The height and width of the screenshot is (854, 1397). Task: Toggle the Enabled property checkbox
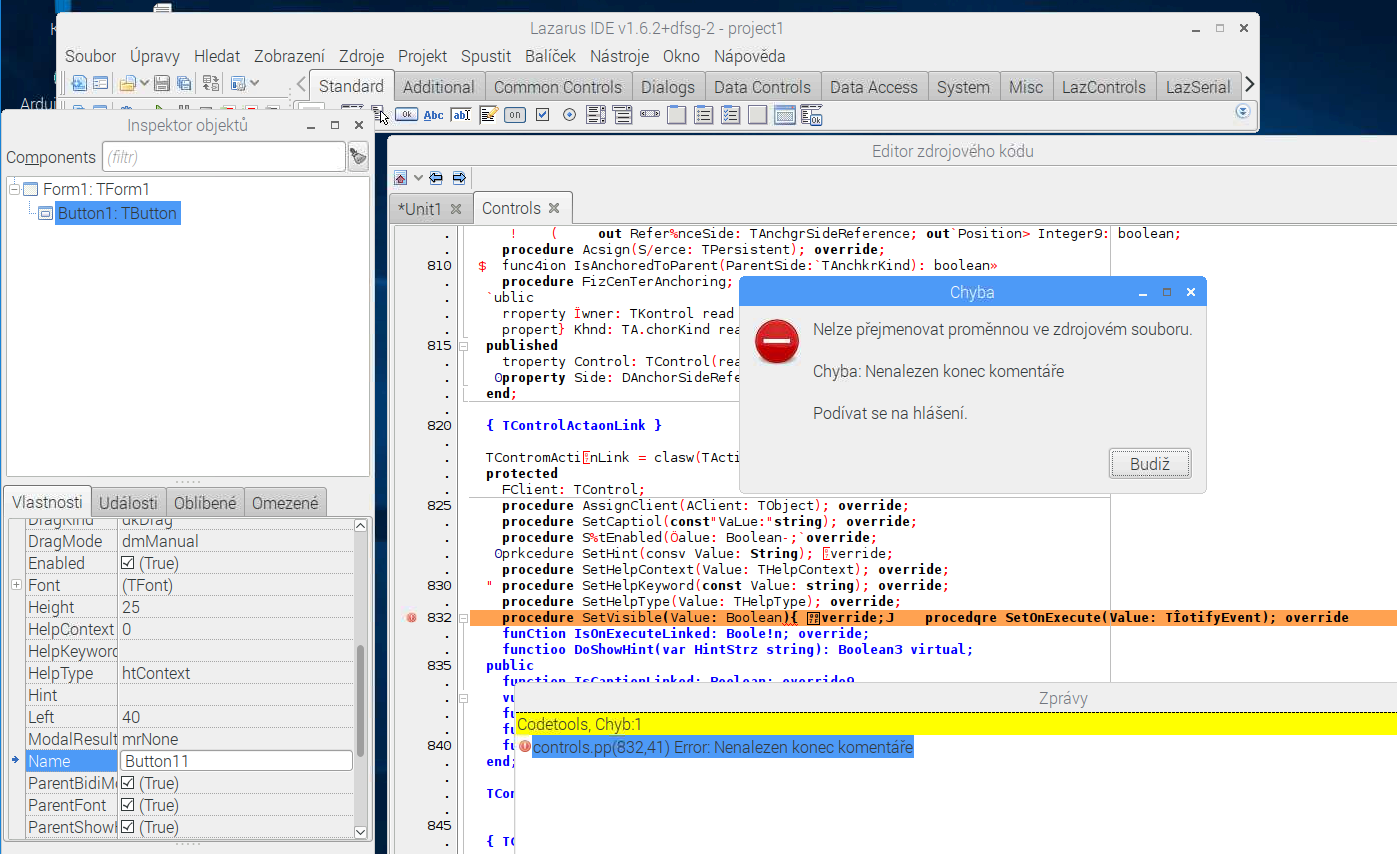(127, 564)
